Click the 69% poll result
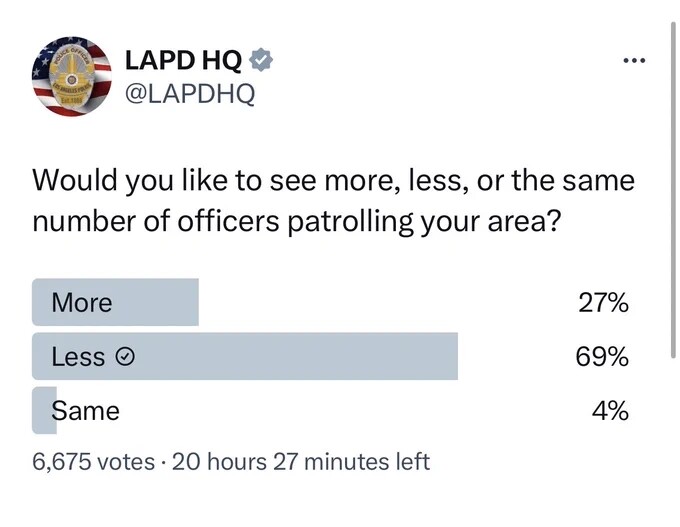680x527 pixels. (602, 357)
